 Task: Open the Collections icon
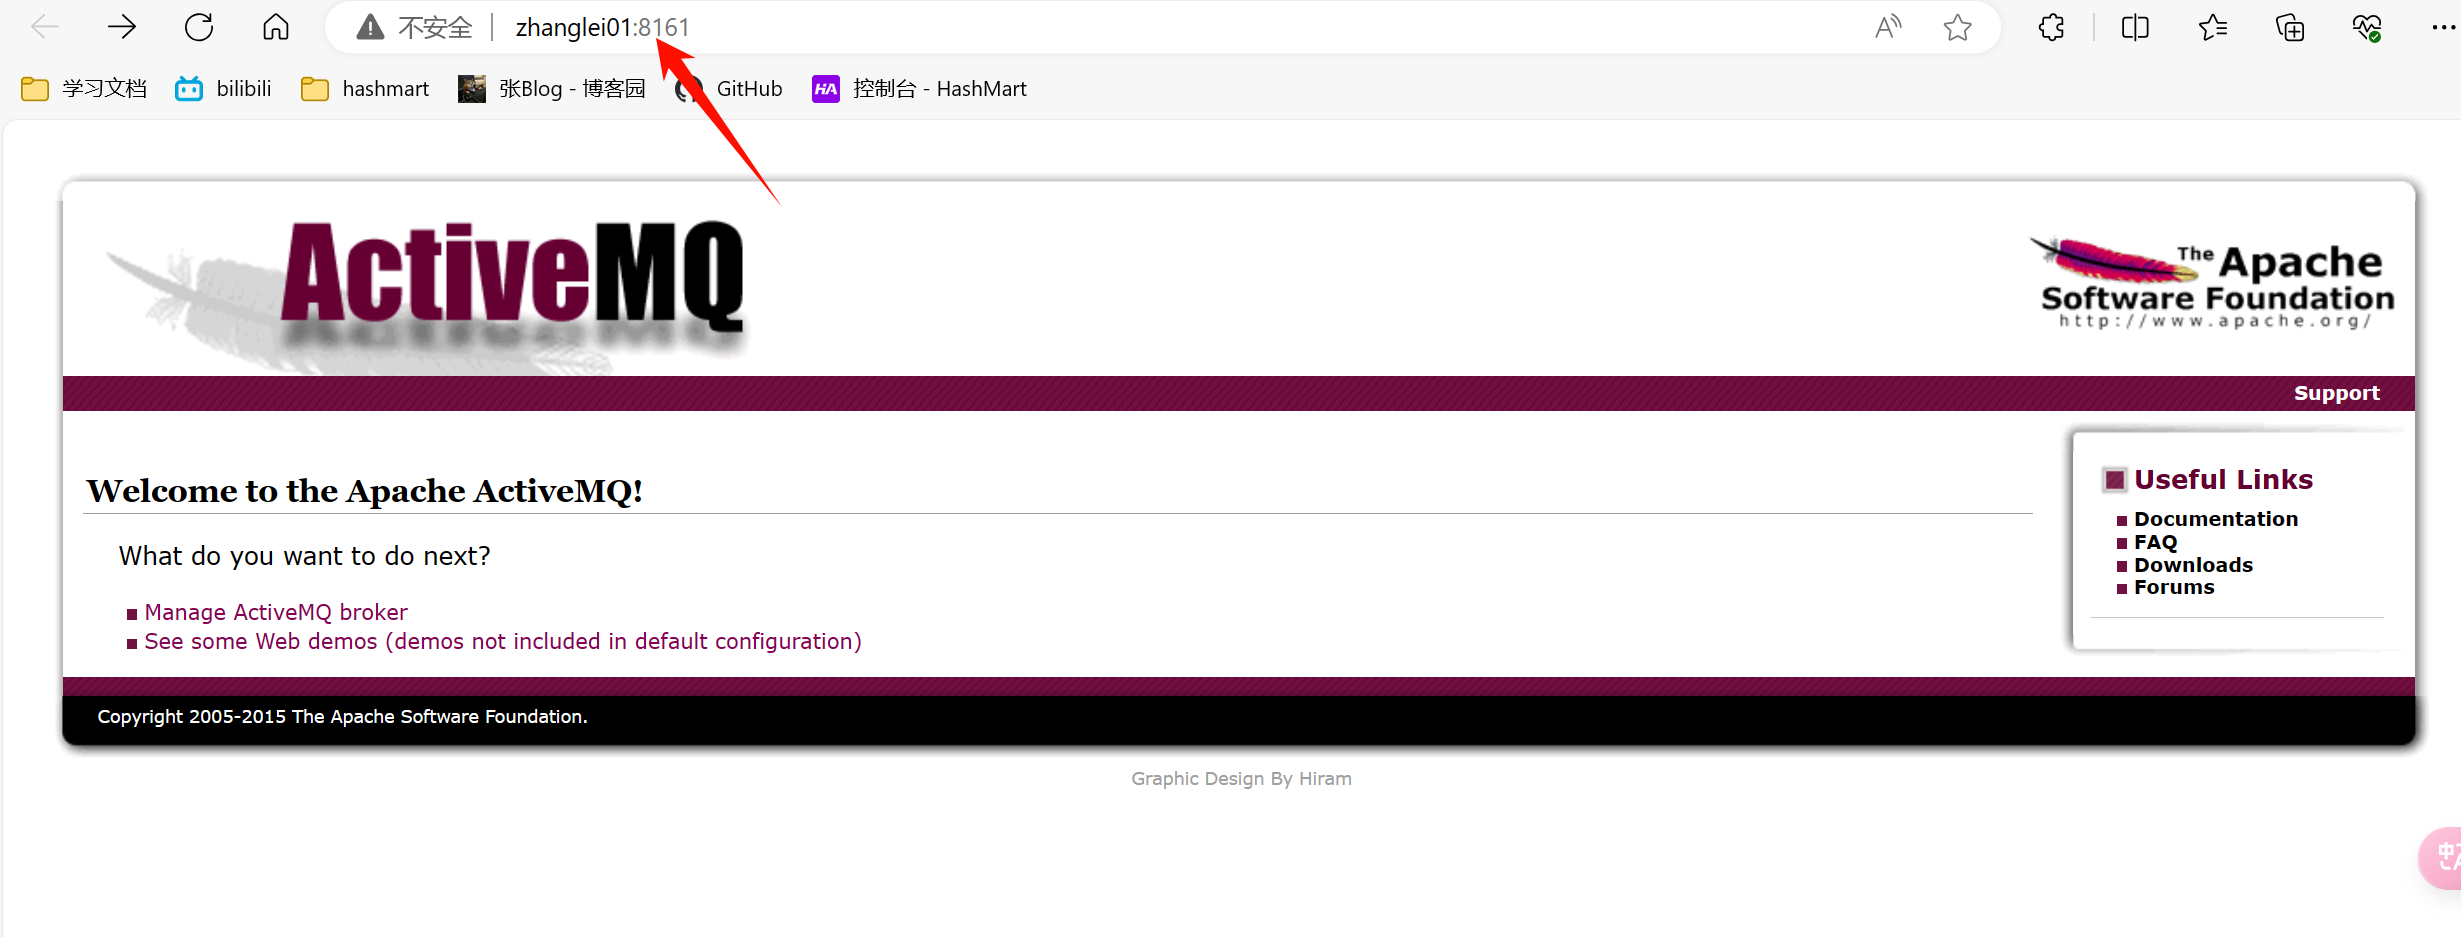pos(2290,27)
